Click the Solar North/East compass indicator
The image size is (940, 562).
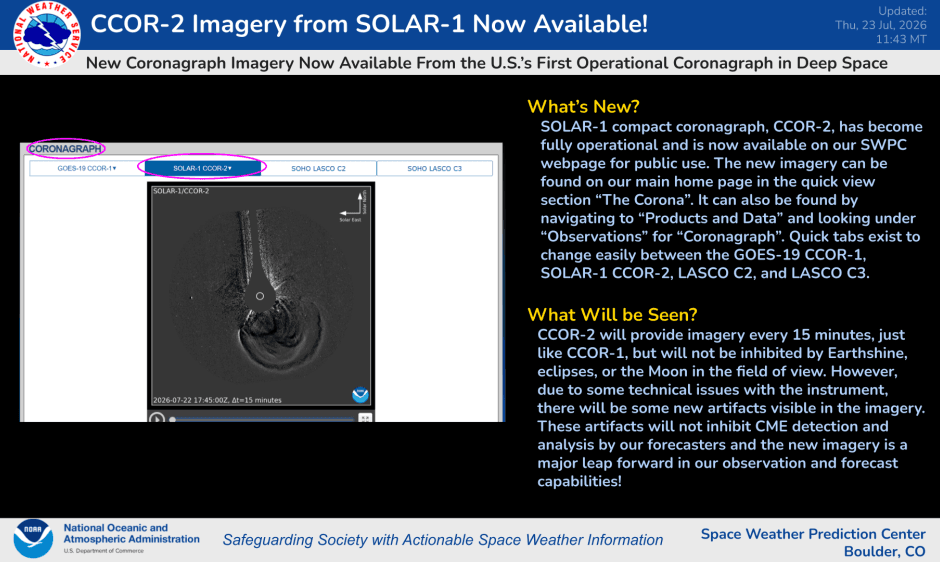[352, 206]
